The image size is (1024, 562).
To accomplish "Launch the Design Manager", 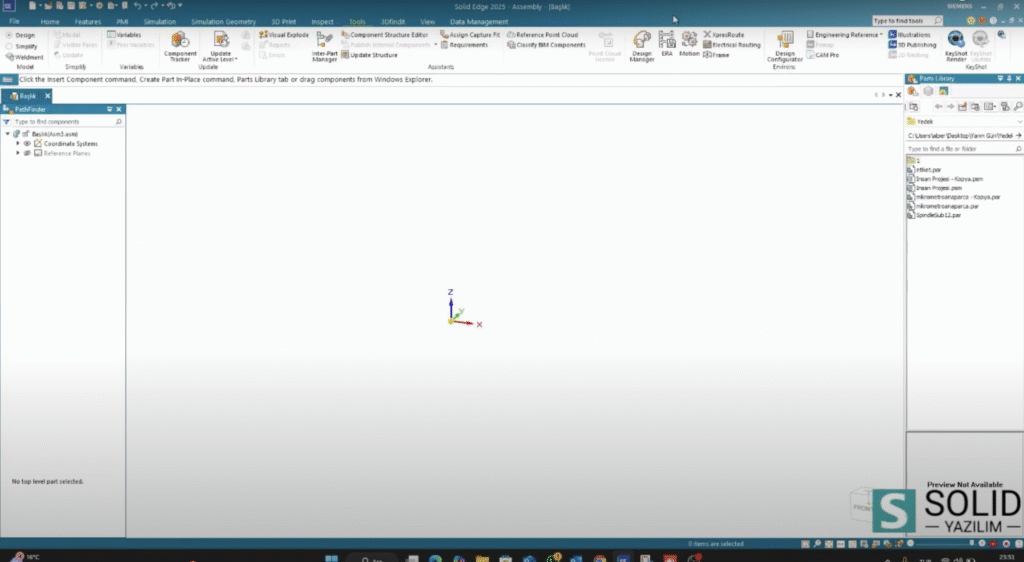I will click(x=641, y=46).
